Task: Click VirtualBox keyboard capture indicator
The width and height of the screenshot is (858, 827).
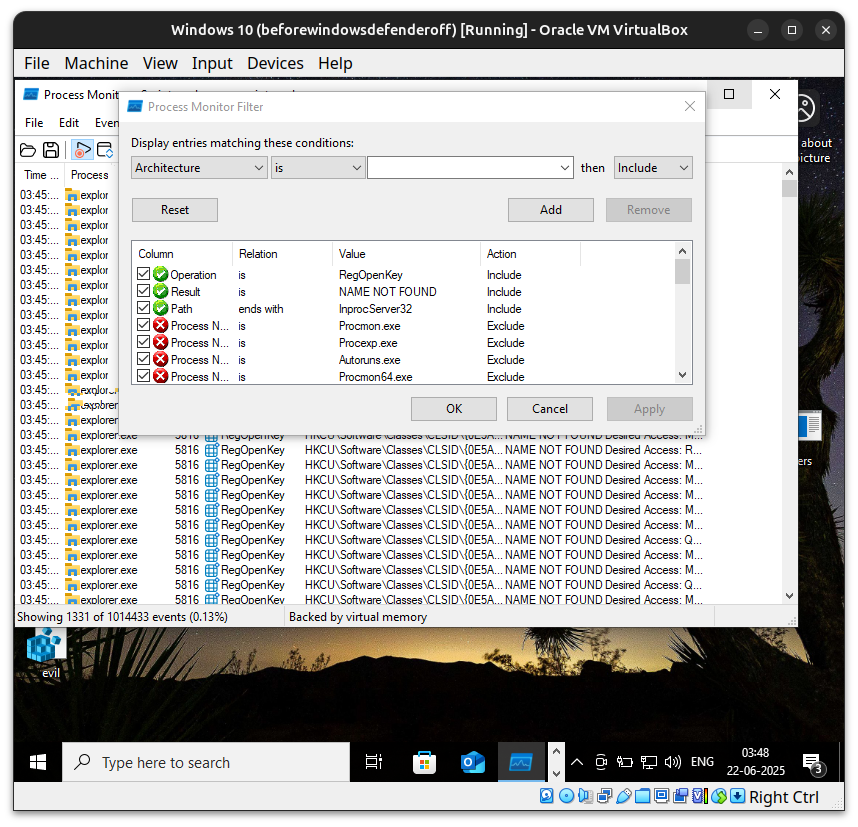Action: 738,796
